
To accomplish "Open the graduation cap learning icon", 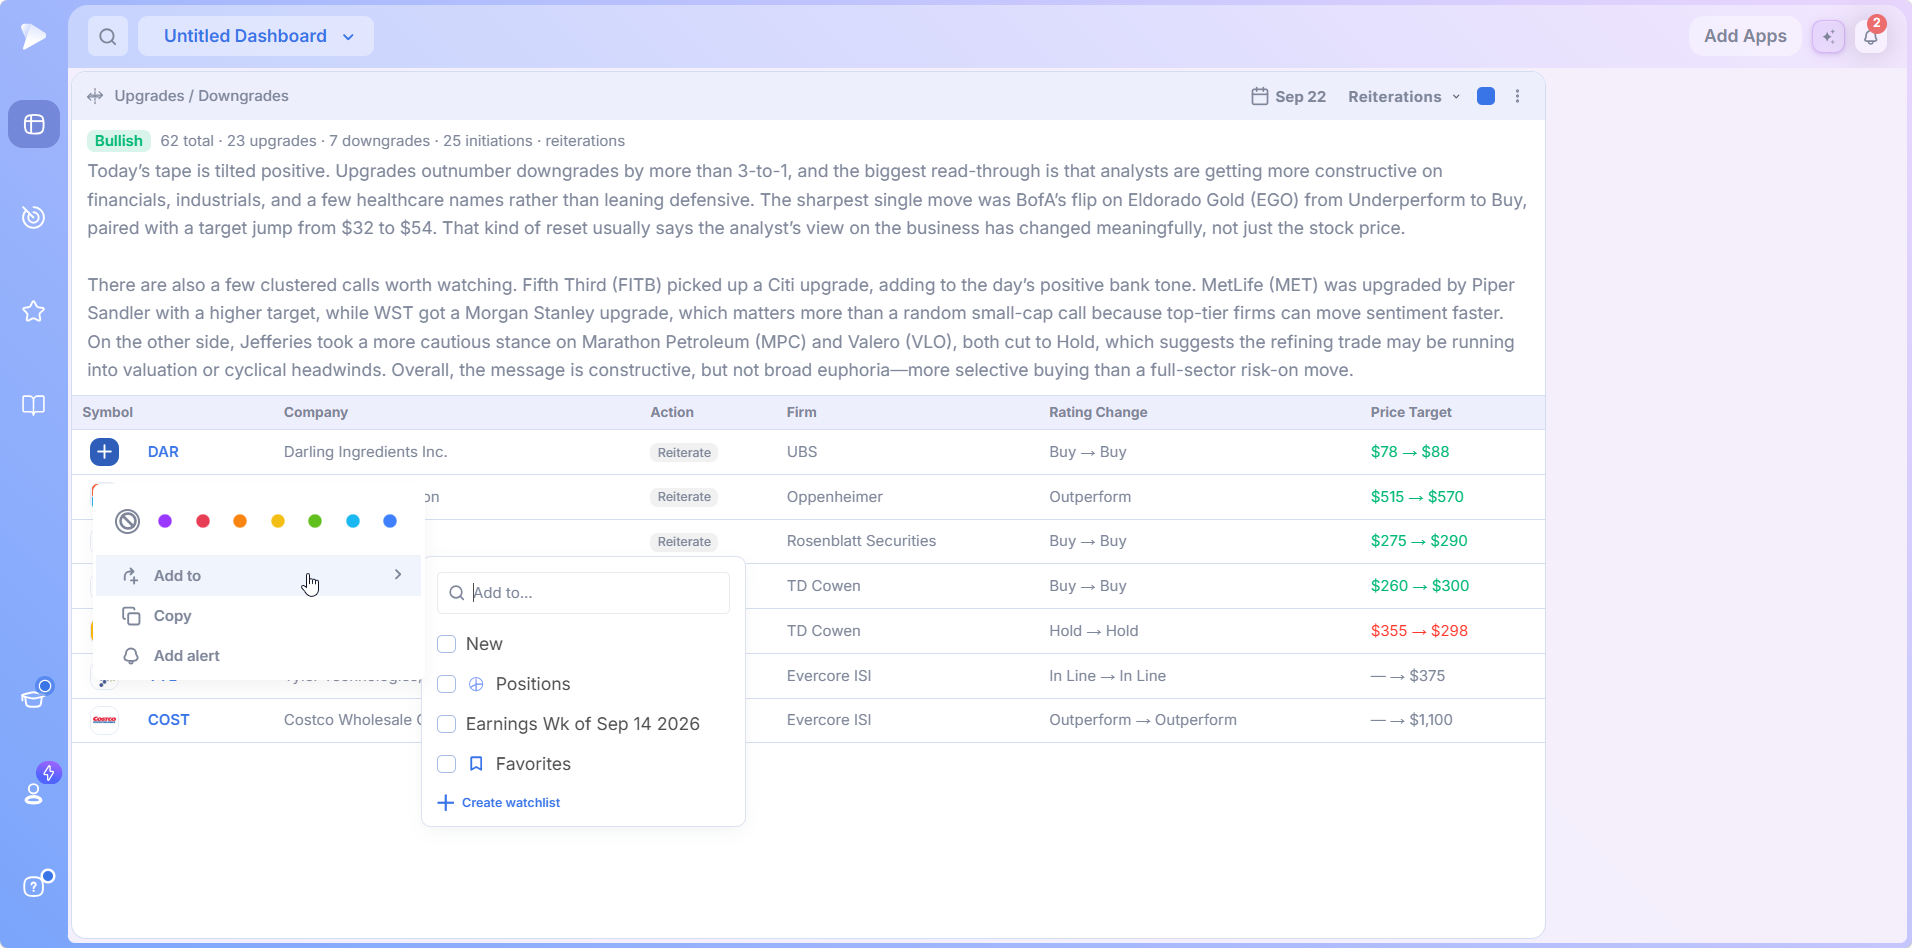I will [x=34, y=697].
